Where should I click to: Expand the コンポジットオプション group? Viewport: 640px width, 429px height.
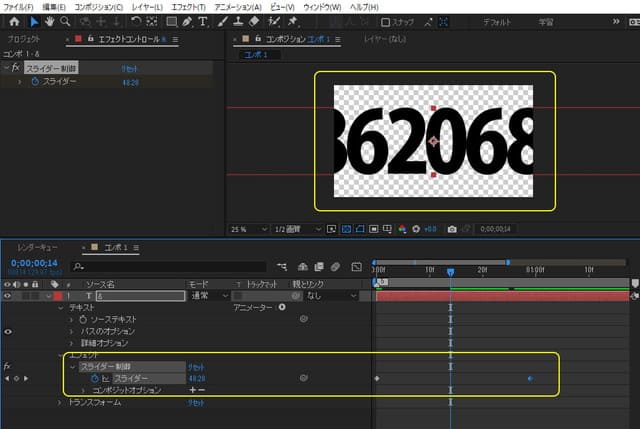click(83, 391)
